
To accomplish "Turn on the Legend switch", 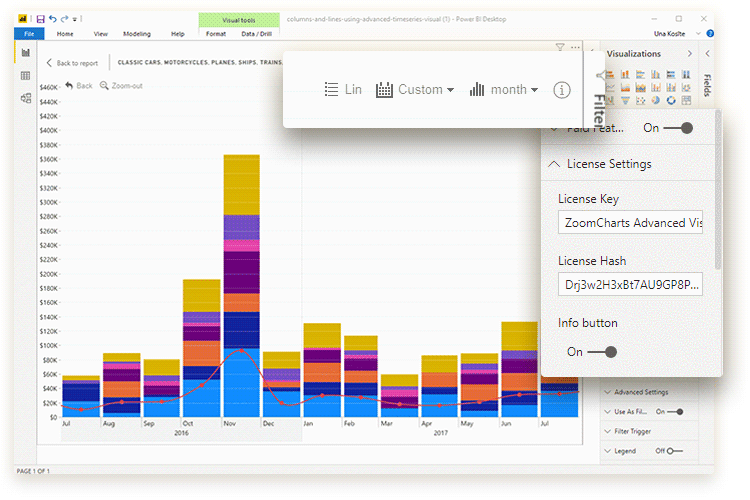I will pyautogui.click(x=675, y=451).
